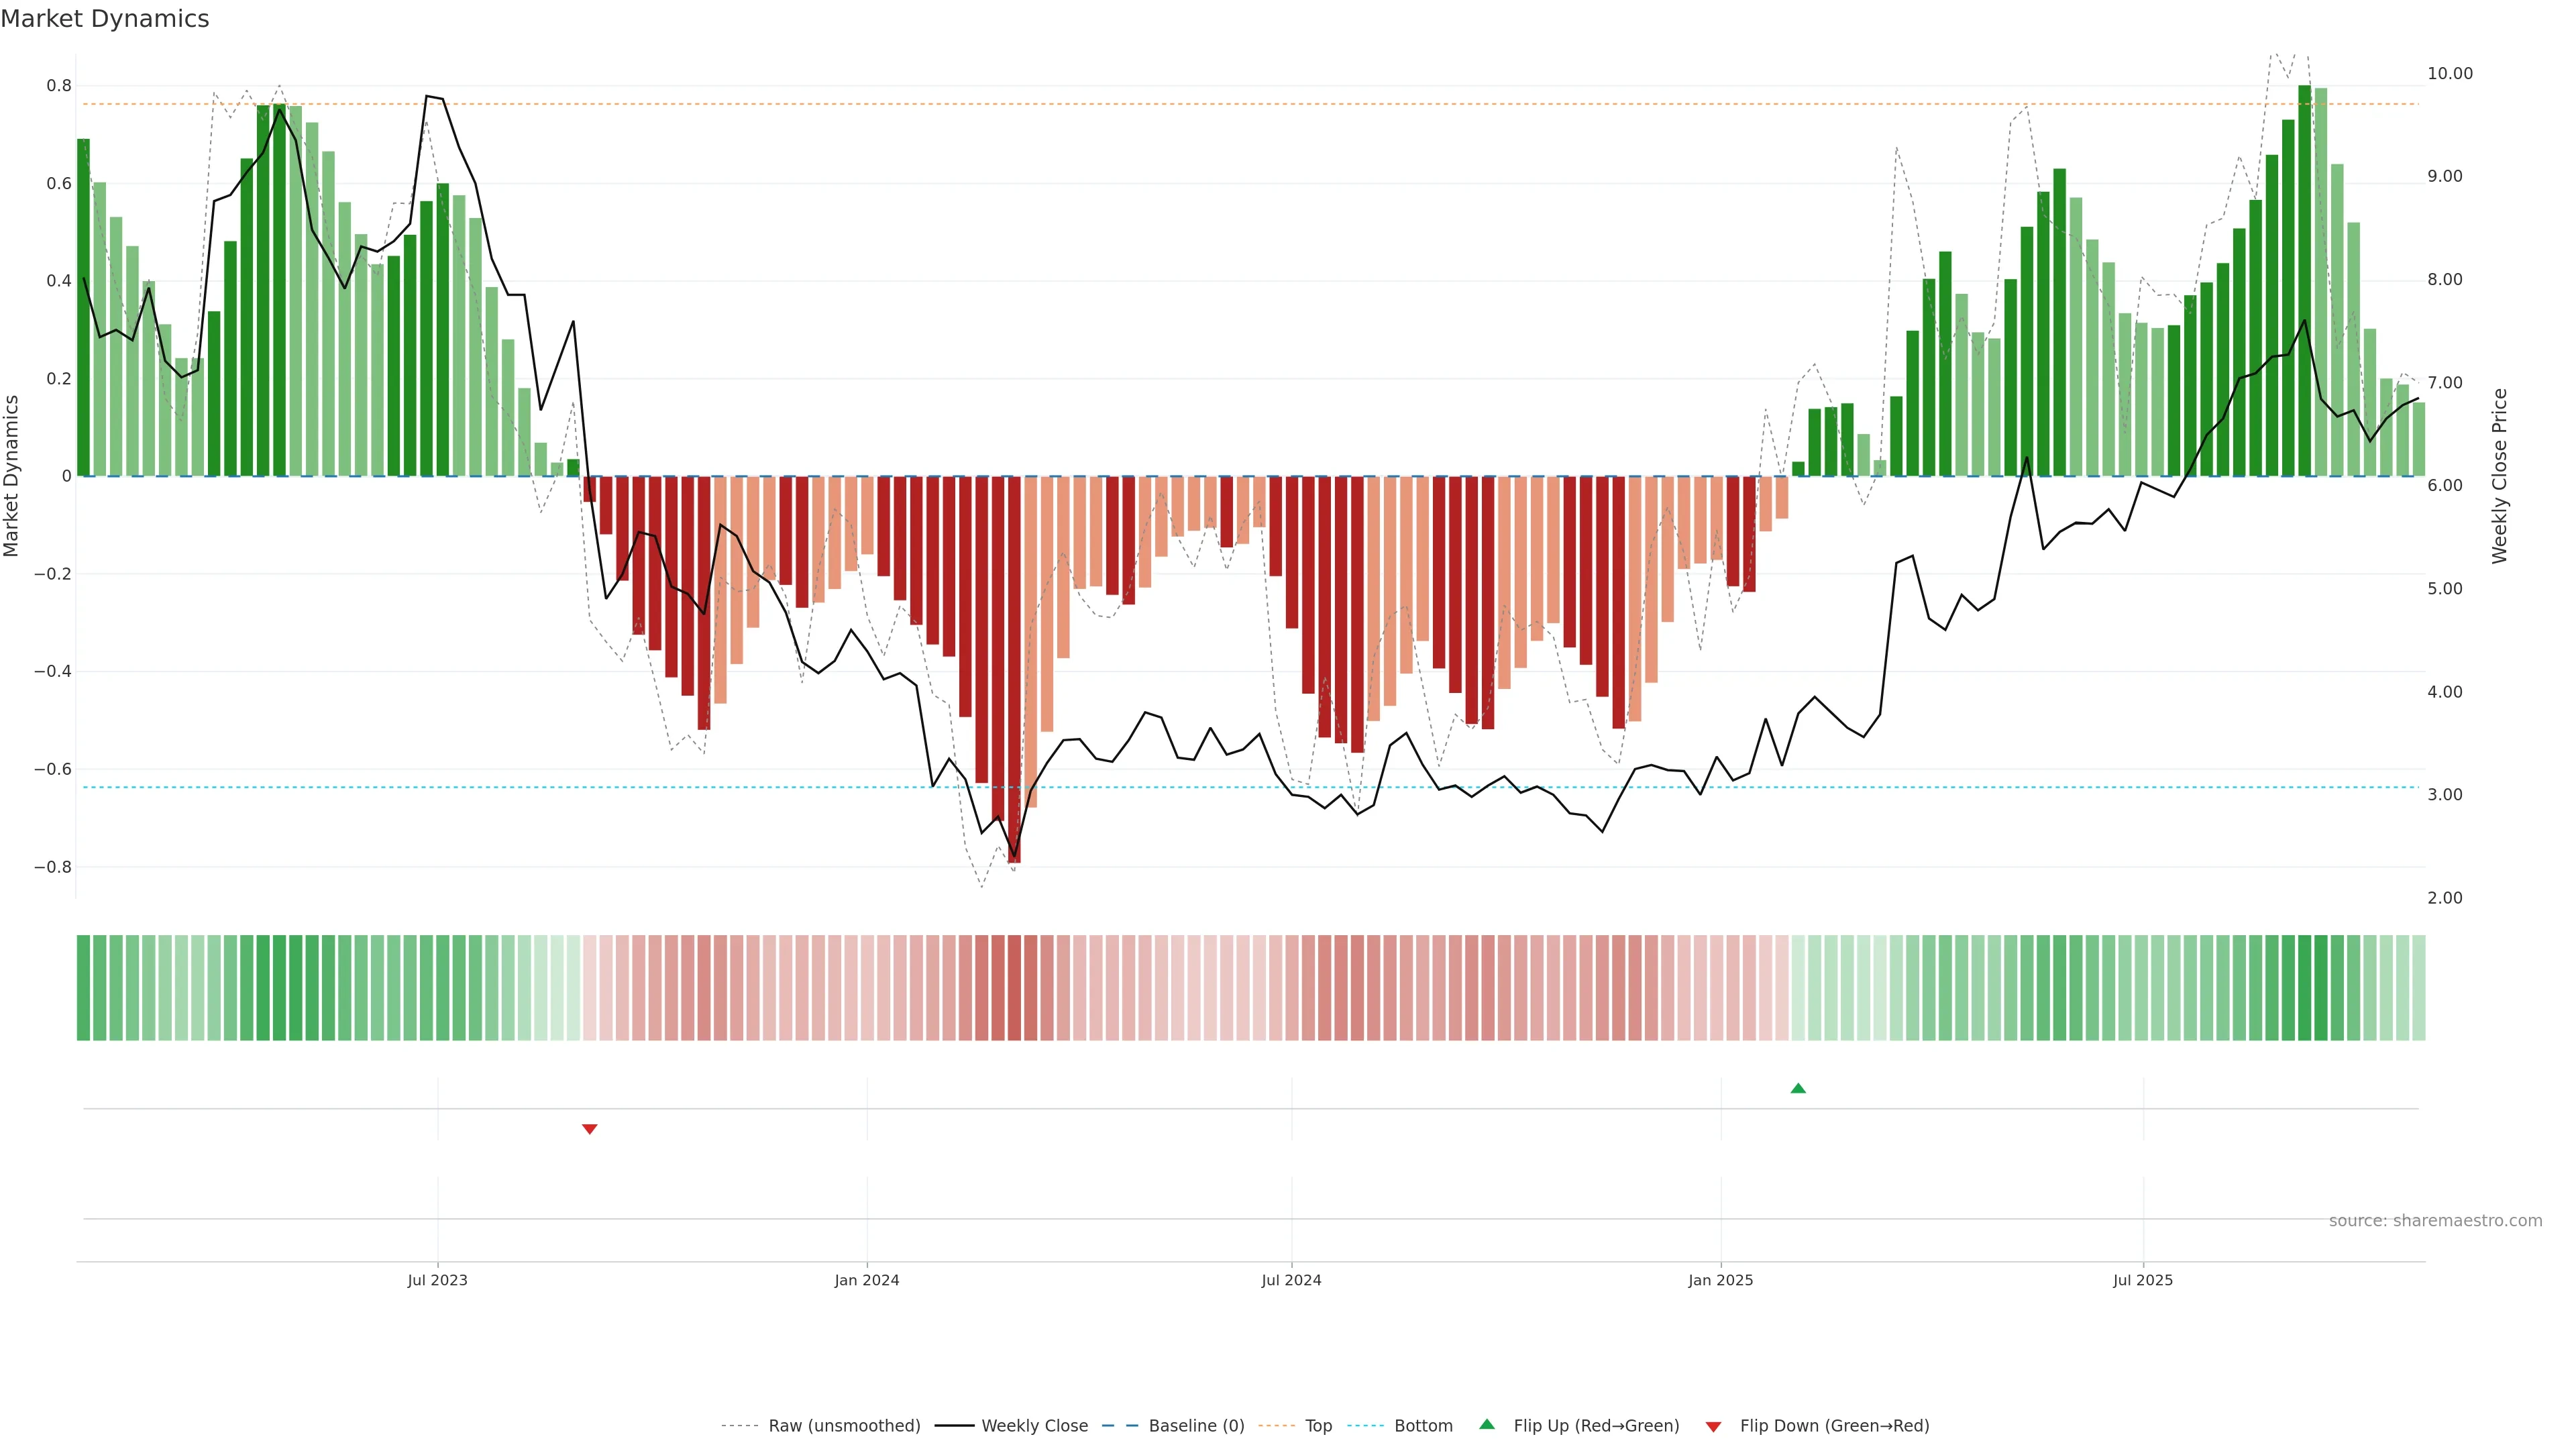Click the Jul 2023 axis label
The width and height of the screenshot is (2576, 1449).
[x=437, y=1280]
